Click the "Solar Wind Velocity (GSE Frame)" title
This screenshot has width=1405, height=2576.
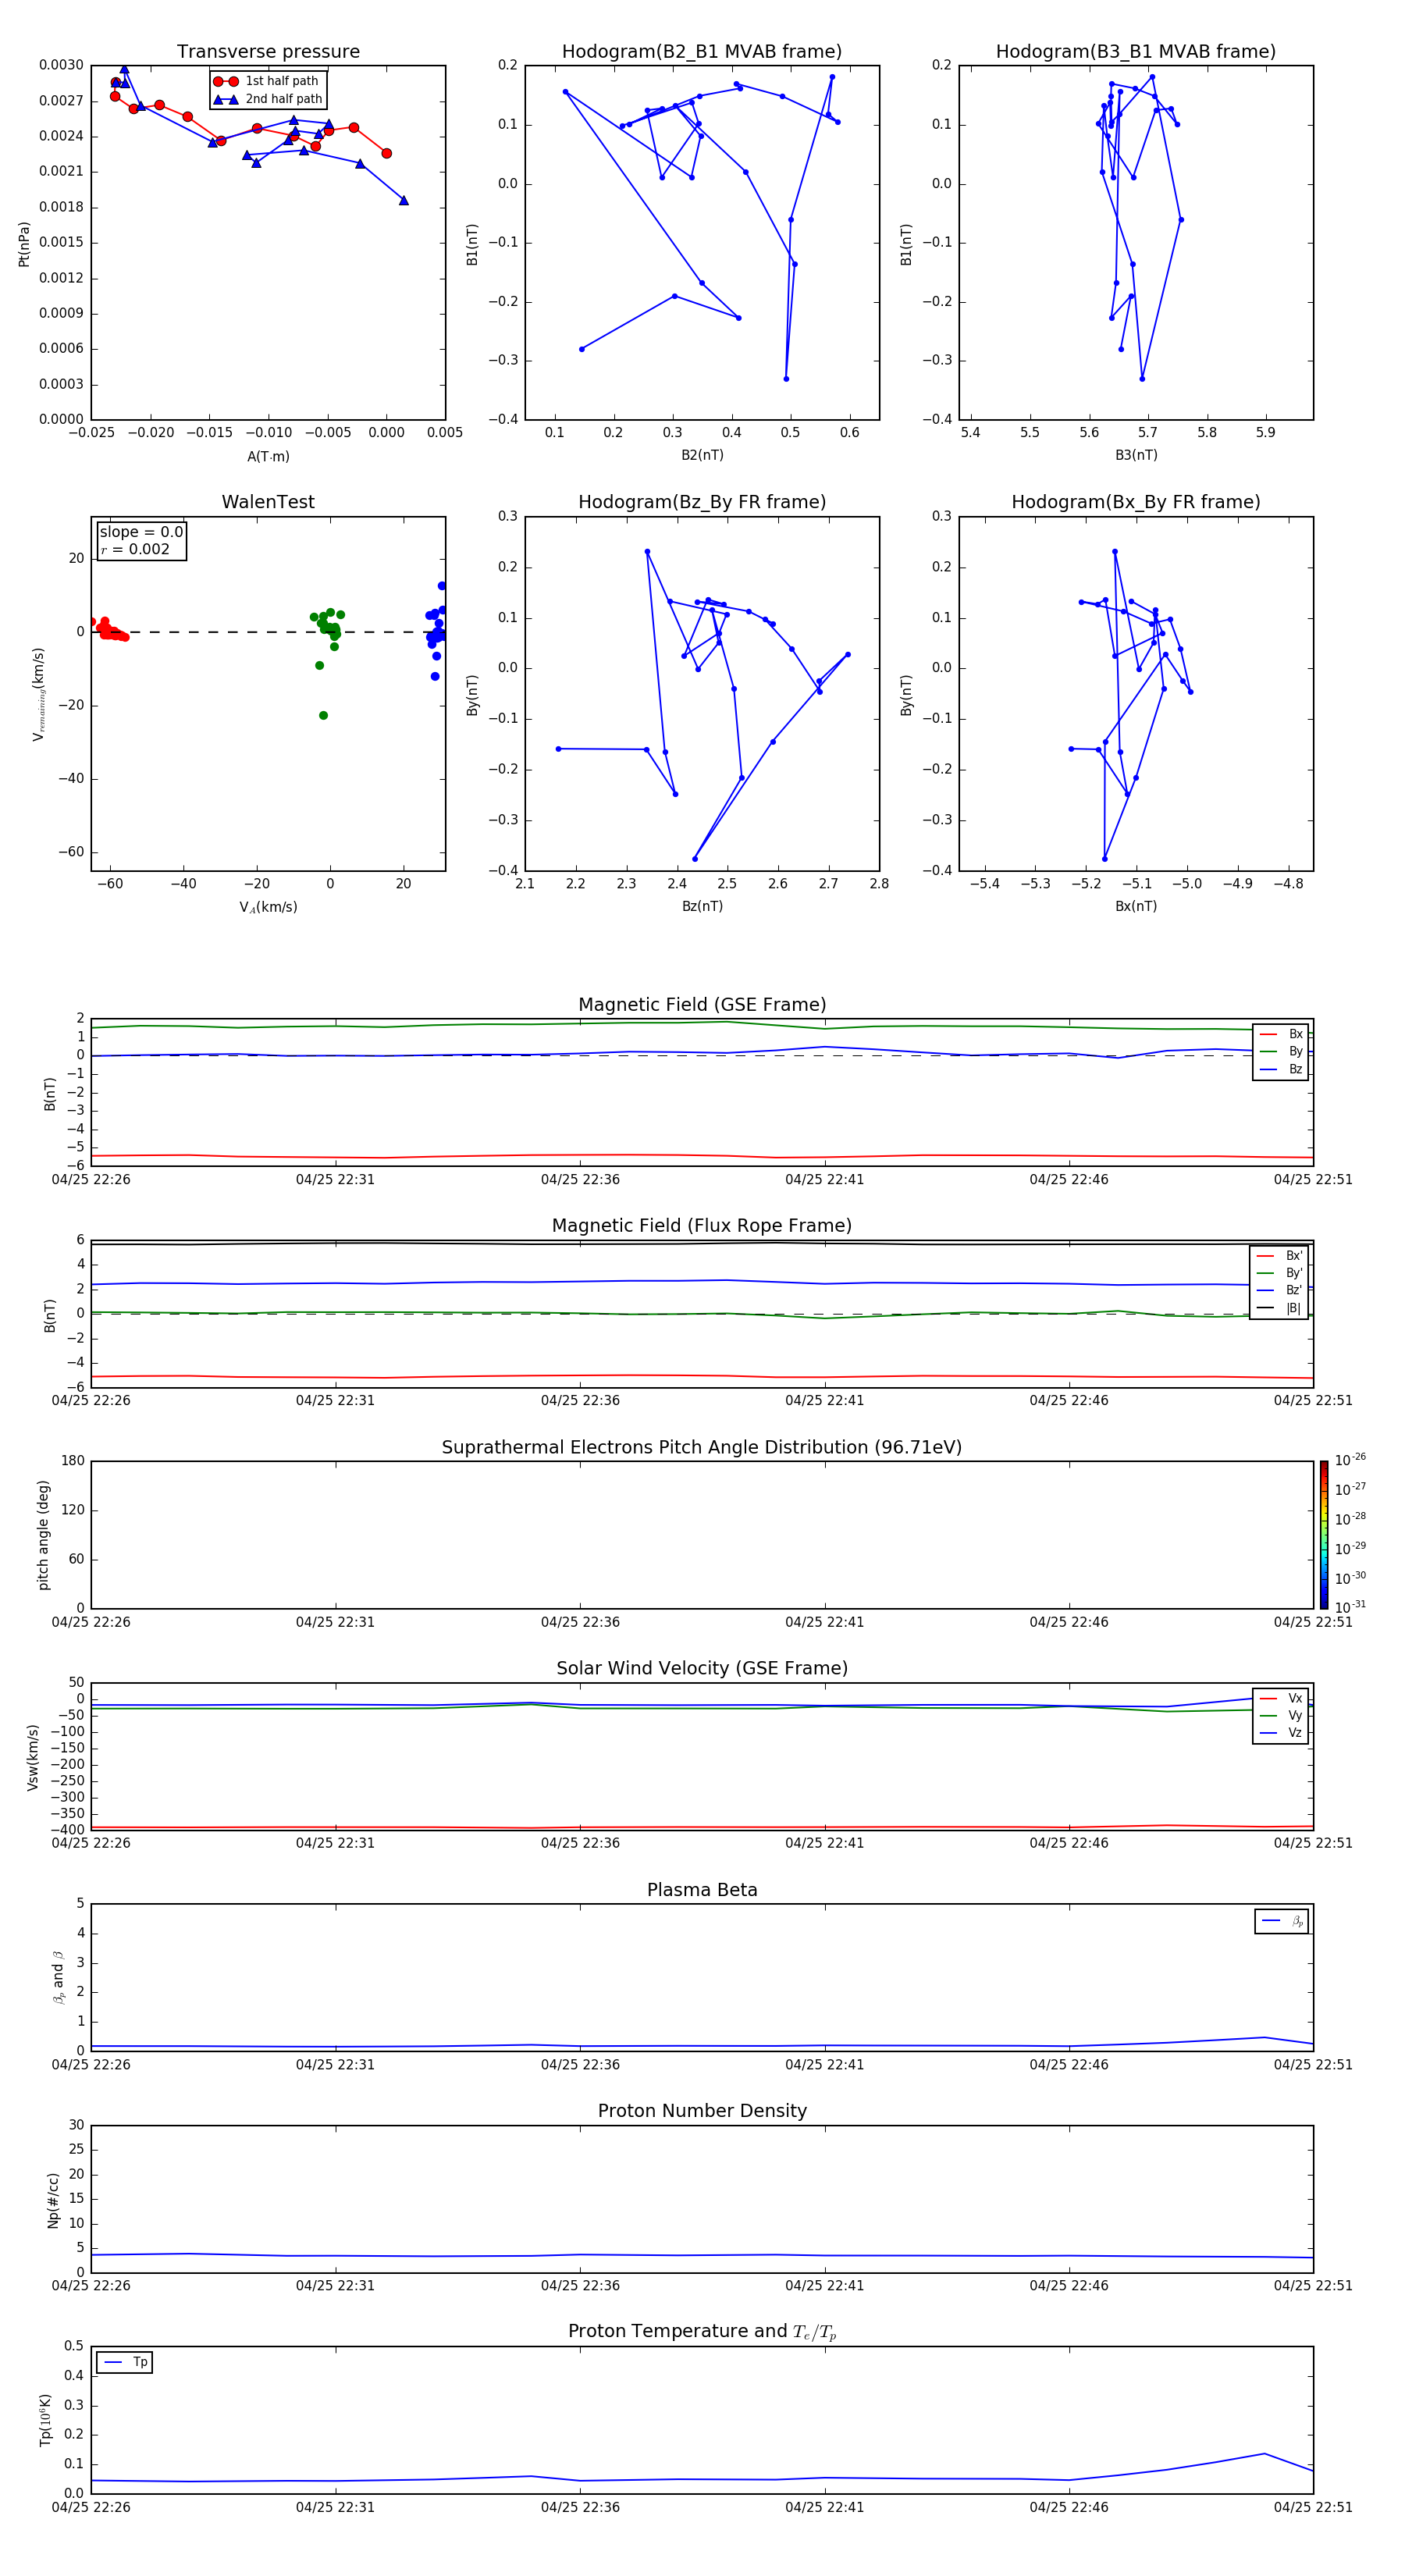(x=702, y=1668)
